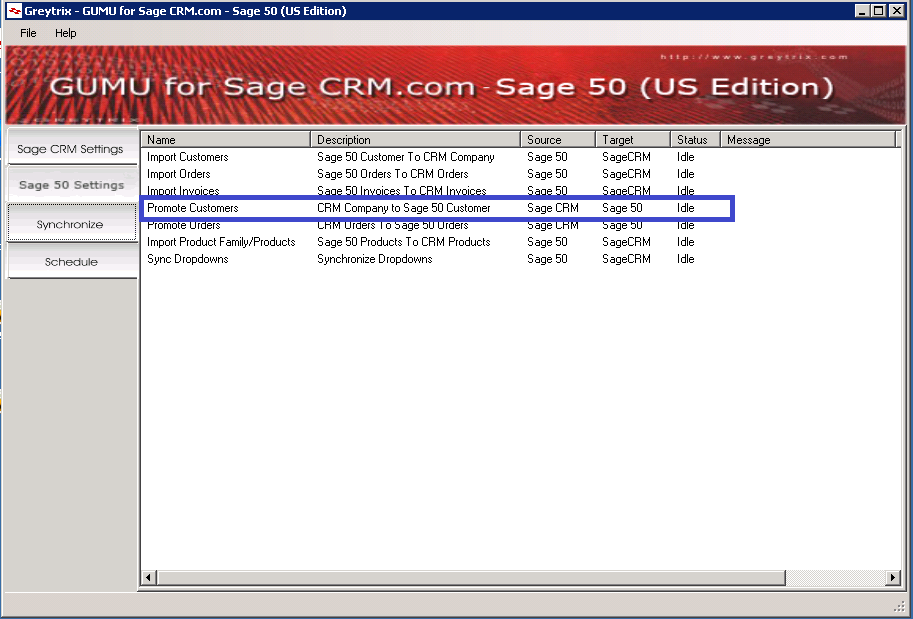The height and width of the screenshot is (619, 913).
Task: Click 'Synchronize Dropdowns' description cell
Action: (x=374, y=259)
